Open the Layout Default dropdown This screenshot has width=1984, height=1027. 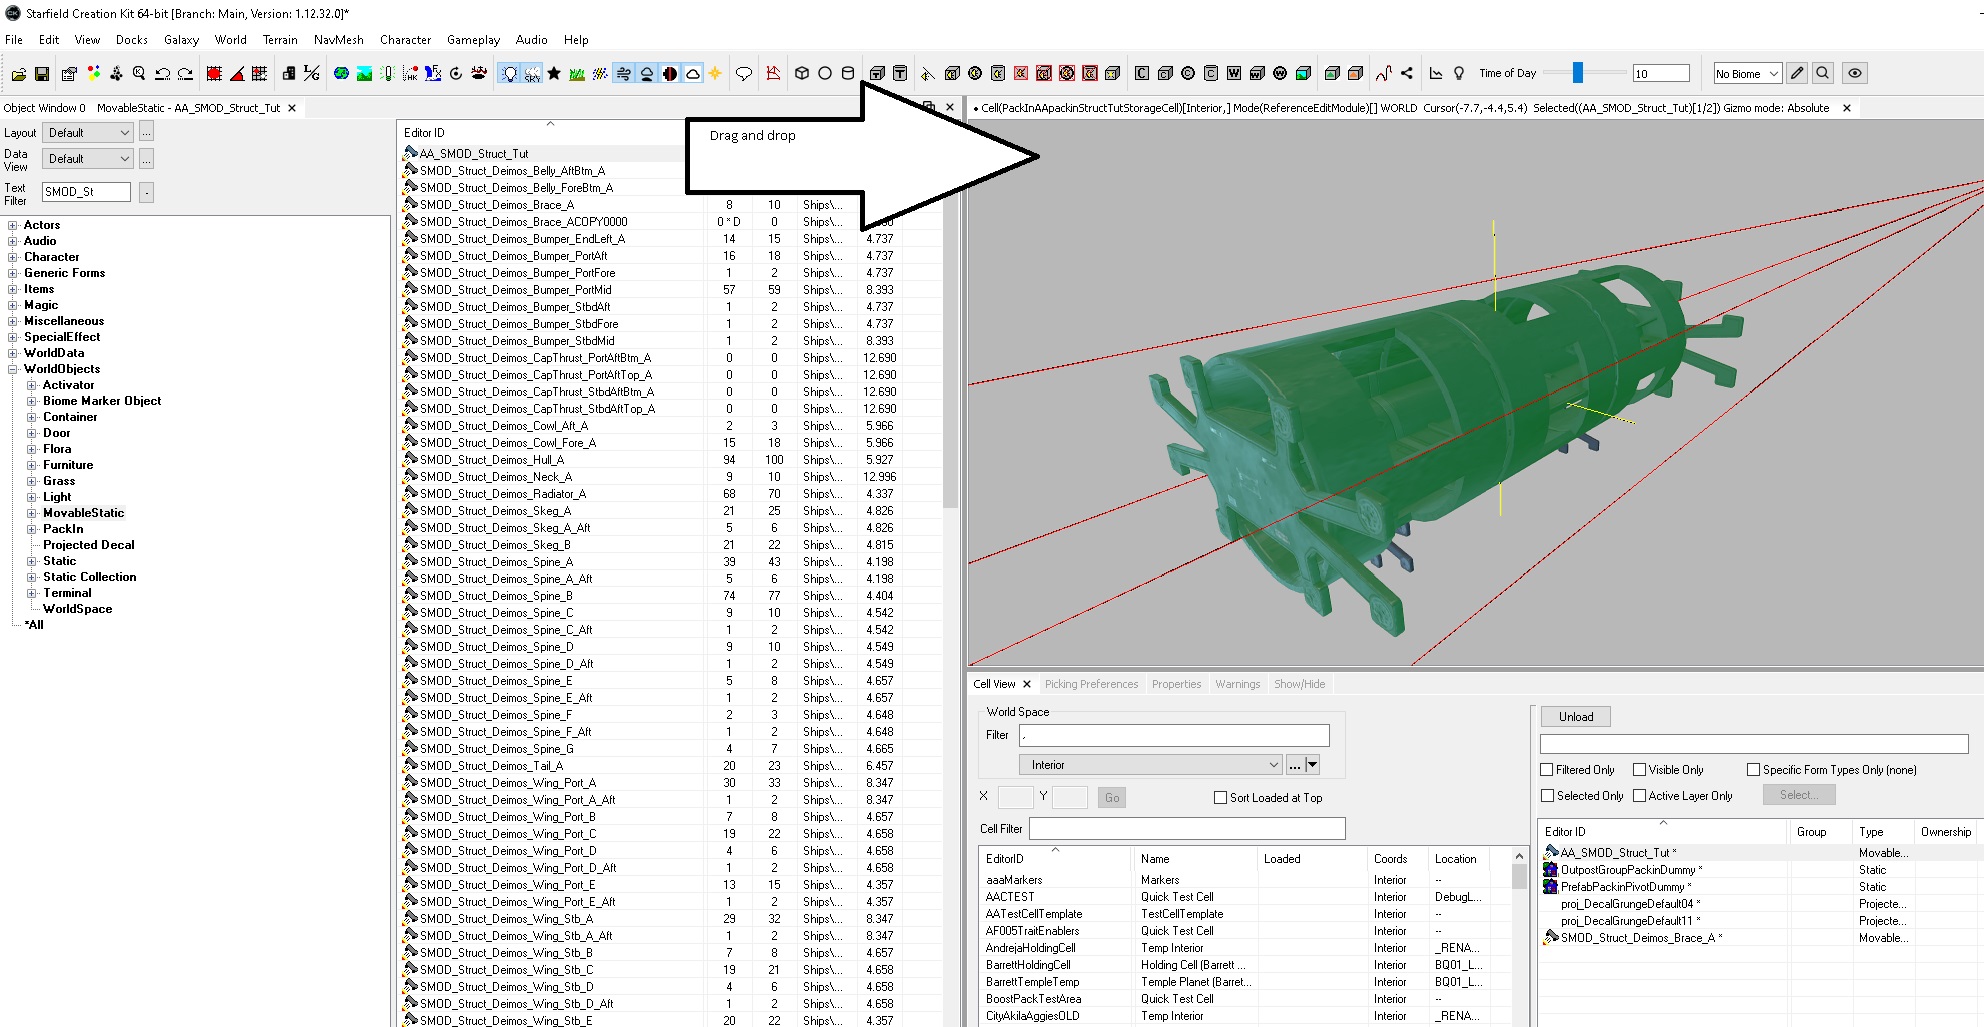88,133
